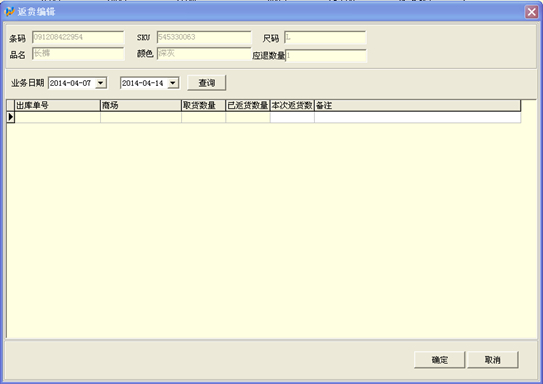Click the end date text 2014-04-14
This screenshot has width=543, height=384.
tap(142, 83)
